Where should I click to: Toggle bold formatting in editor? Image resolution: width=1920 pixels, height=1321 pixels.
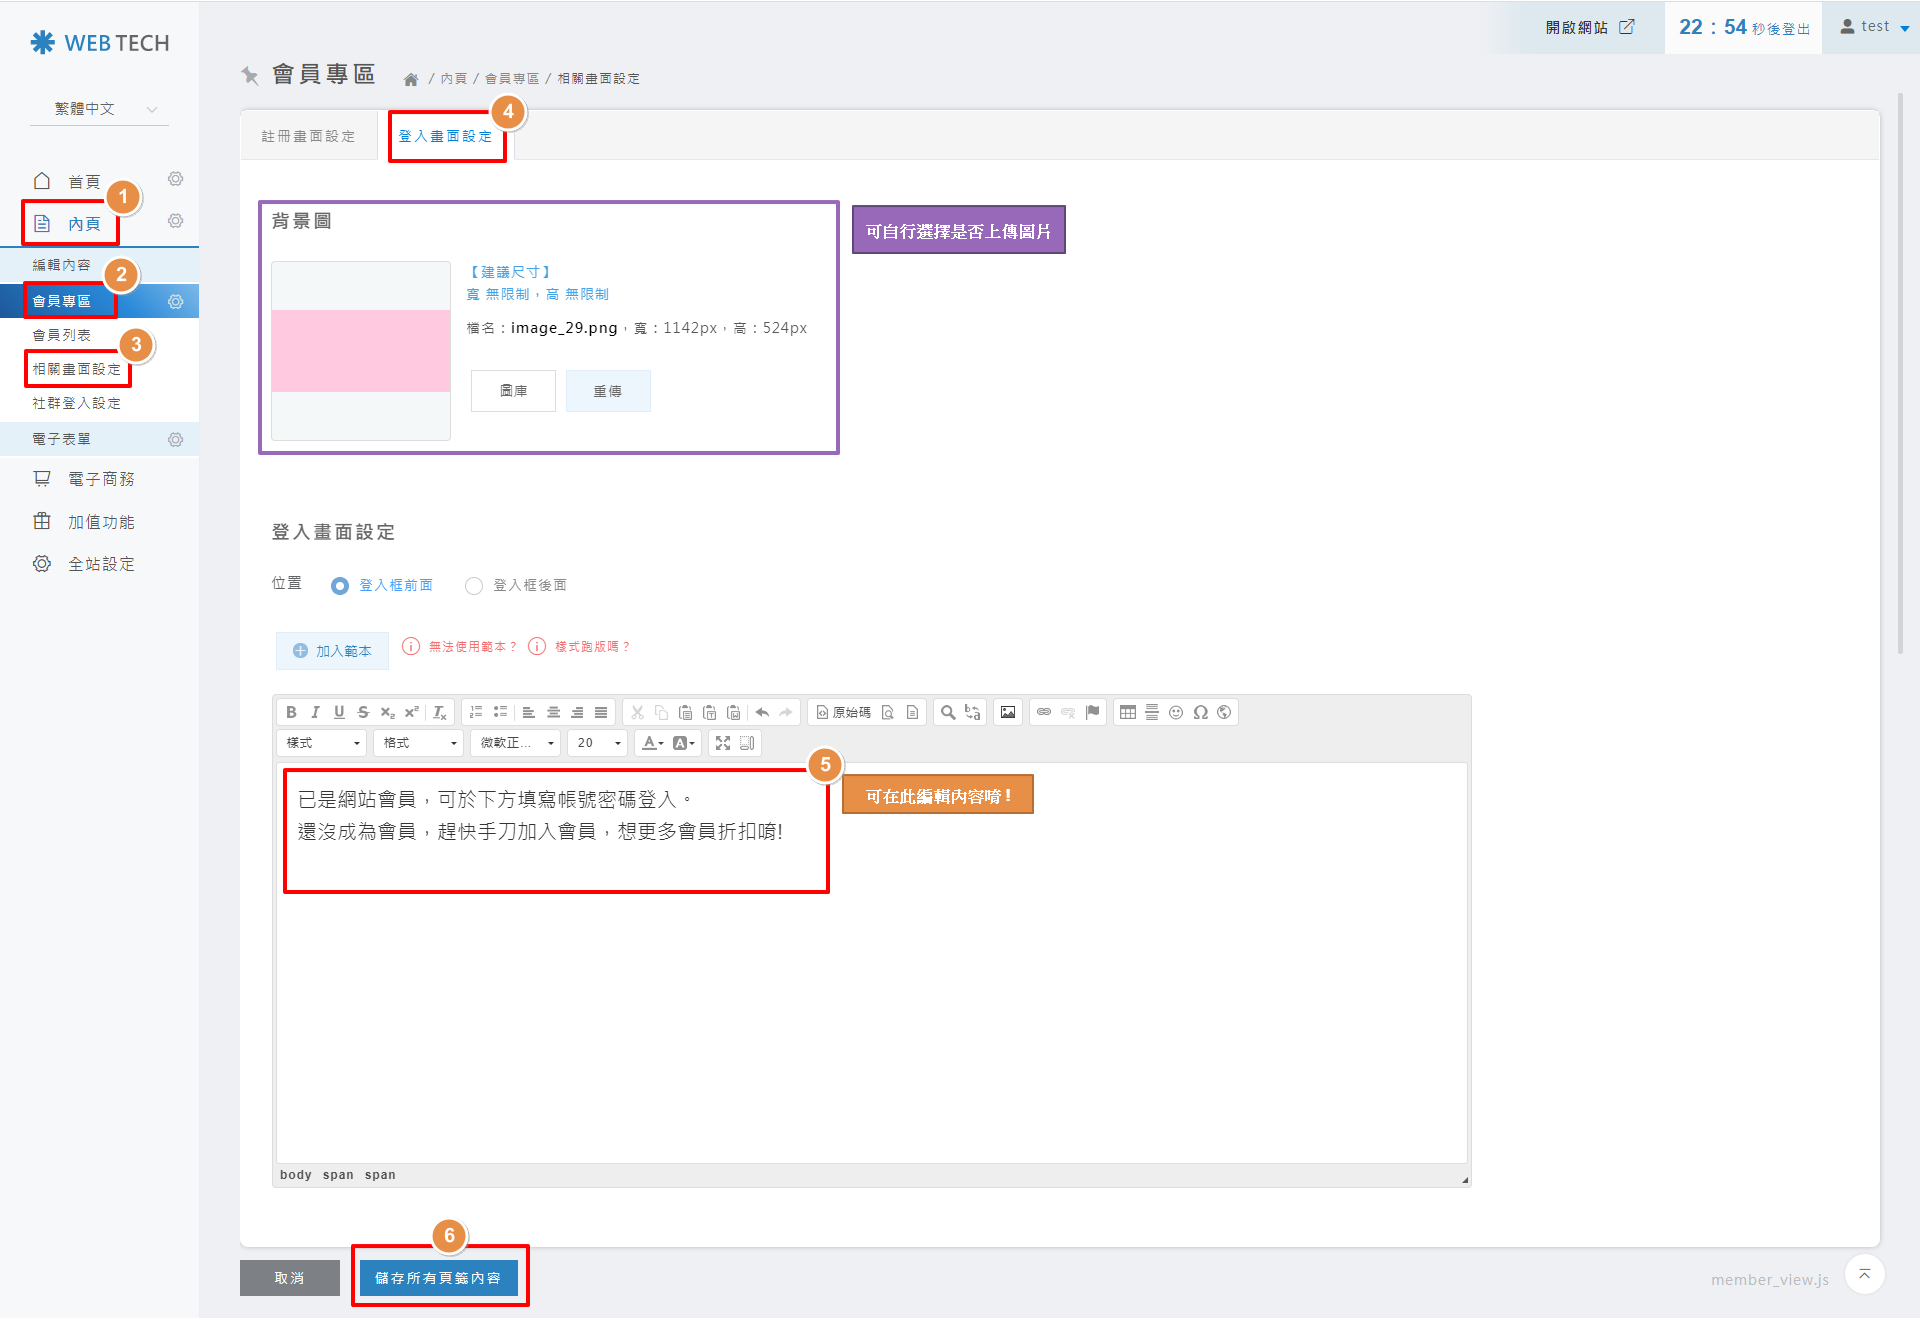tap(291, 712)
